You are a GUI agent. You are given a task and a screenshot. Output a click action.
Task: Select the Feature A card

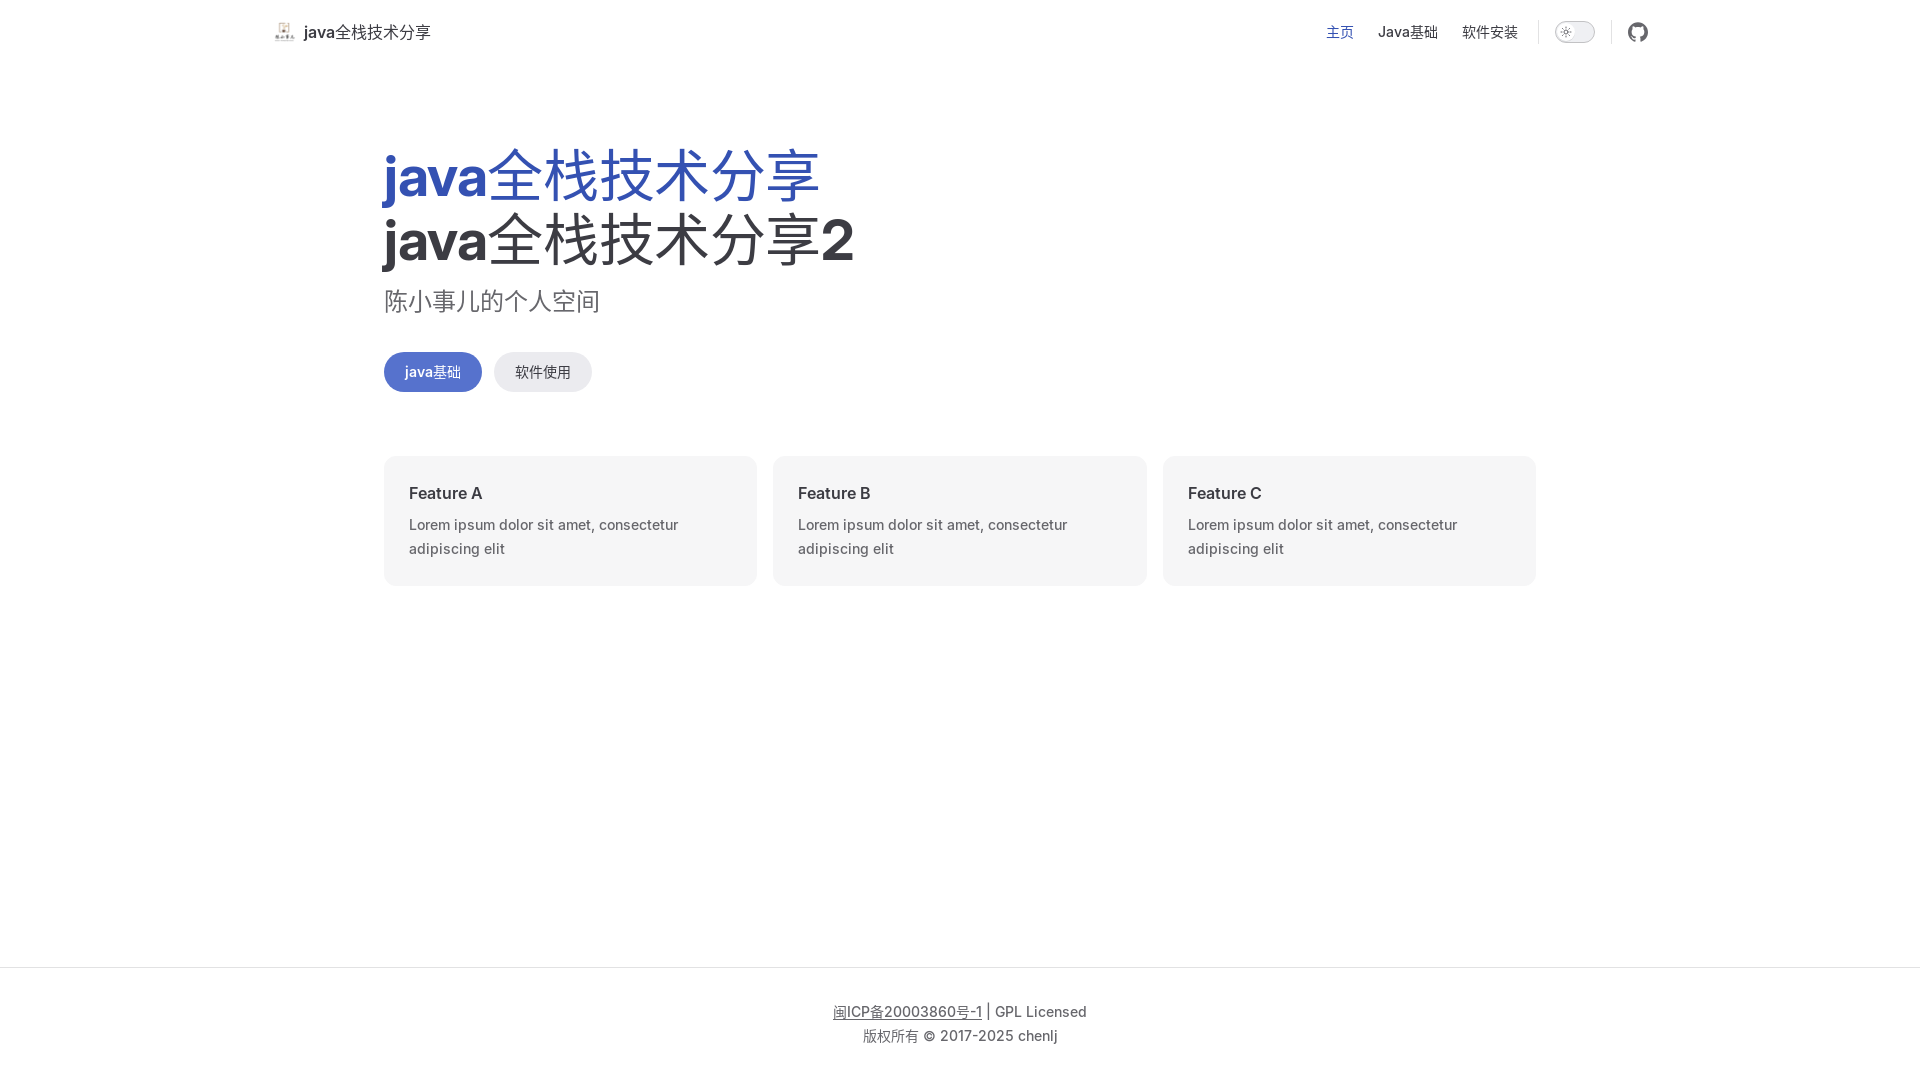click(x=570, y=521)
